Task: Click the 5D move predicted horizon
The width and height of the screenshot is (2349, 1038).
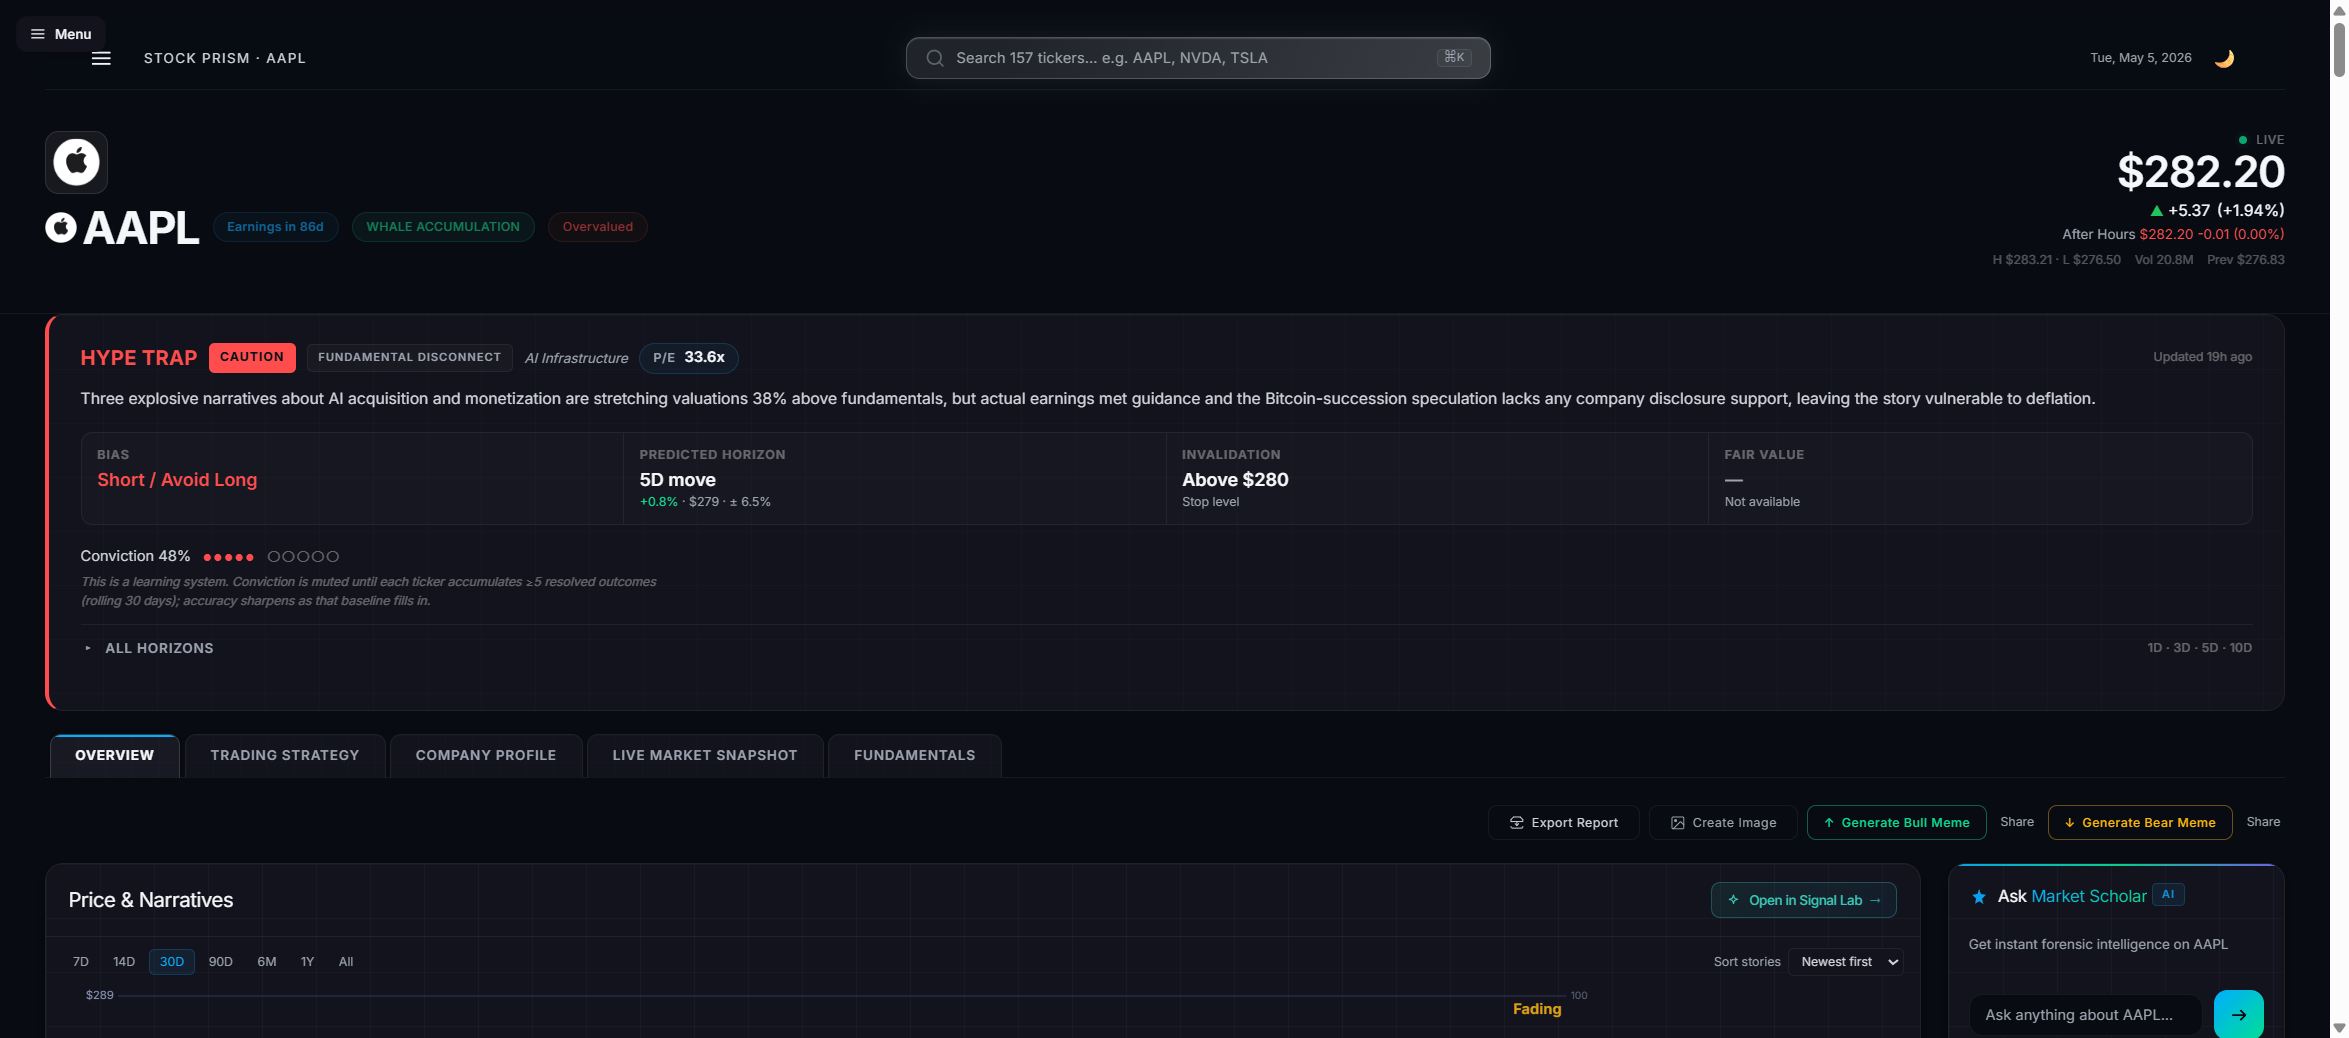Action: [677, 480]
